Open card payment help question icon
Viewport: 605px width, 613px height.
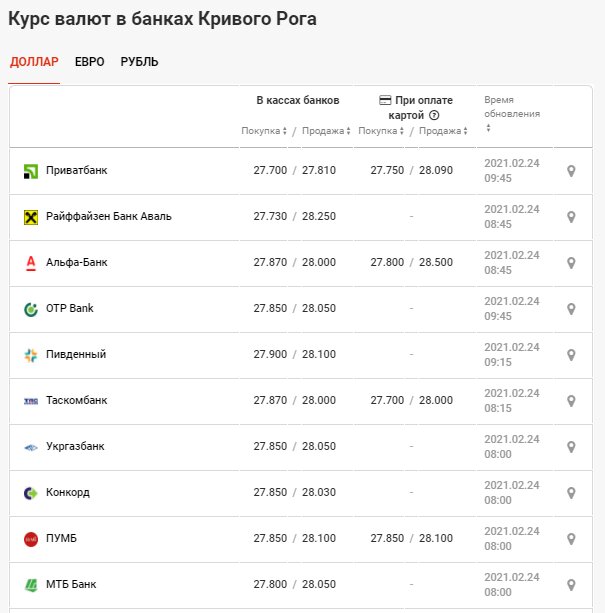tap(434, 115)
